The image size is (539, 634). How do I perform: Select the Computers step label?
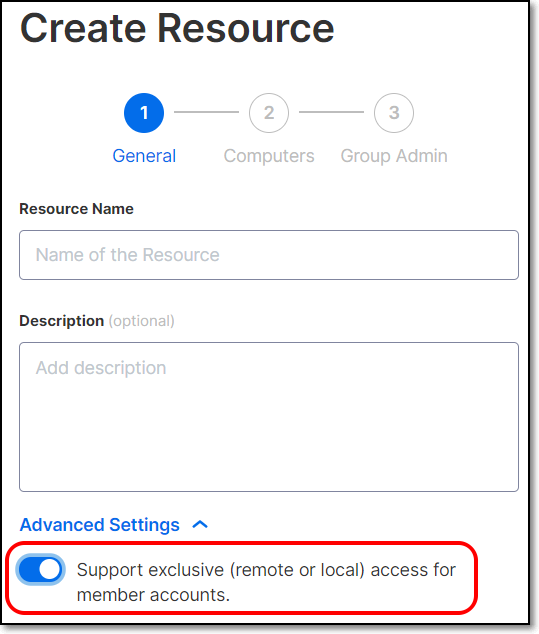point(269,156)
